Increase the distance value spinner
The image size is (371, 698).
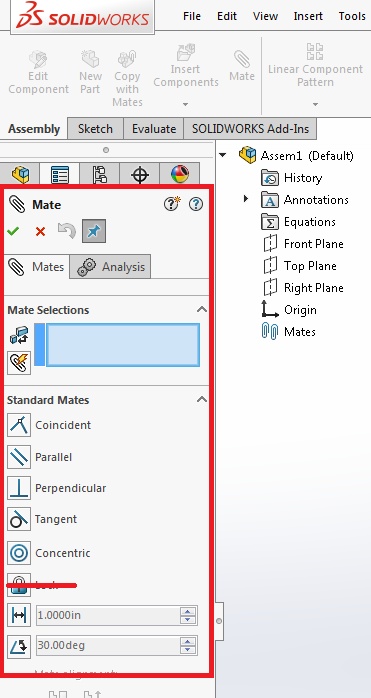[188, 611]
